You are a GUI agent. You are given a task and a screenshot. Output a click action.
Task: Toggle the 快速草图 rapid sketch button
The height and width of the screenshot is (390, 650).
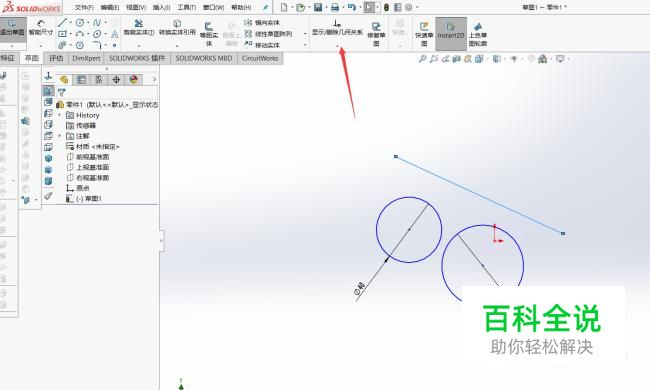(424, 34)
